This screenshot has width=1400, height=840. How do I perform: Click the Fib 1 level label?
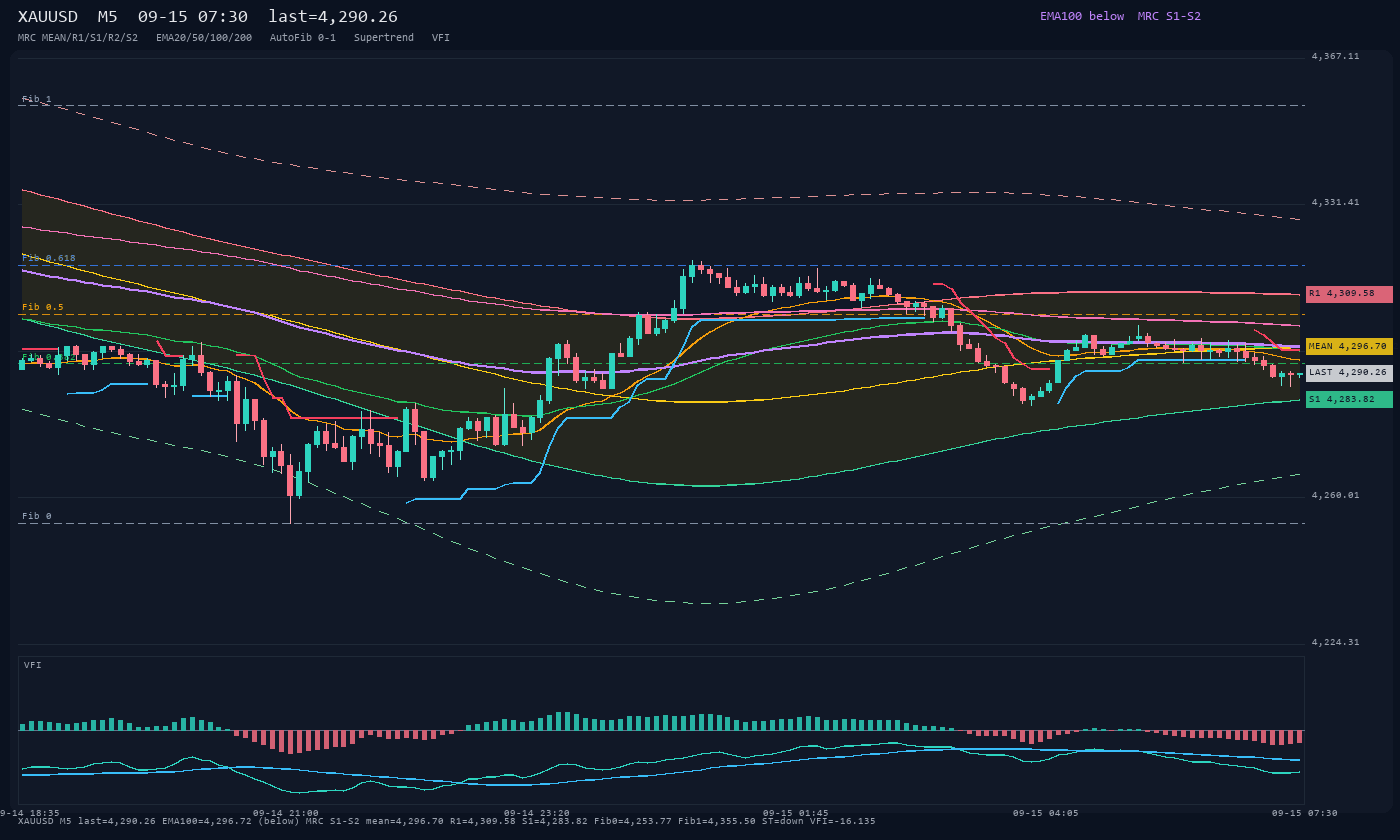[x=37, y=99]
